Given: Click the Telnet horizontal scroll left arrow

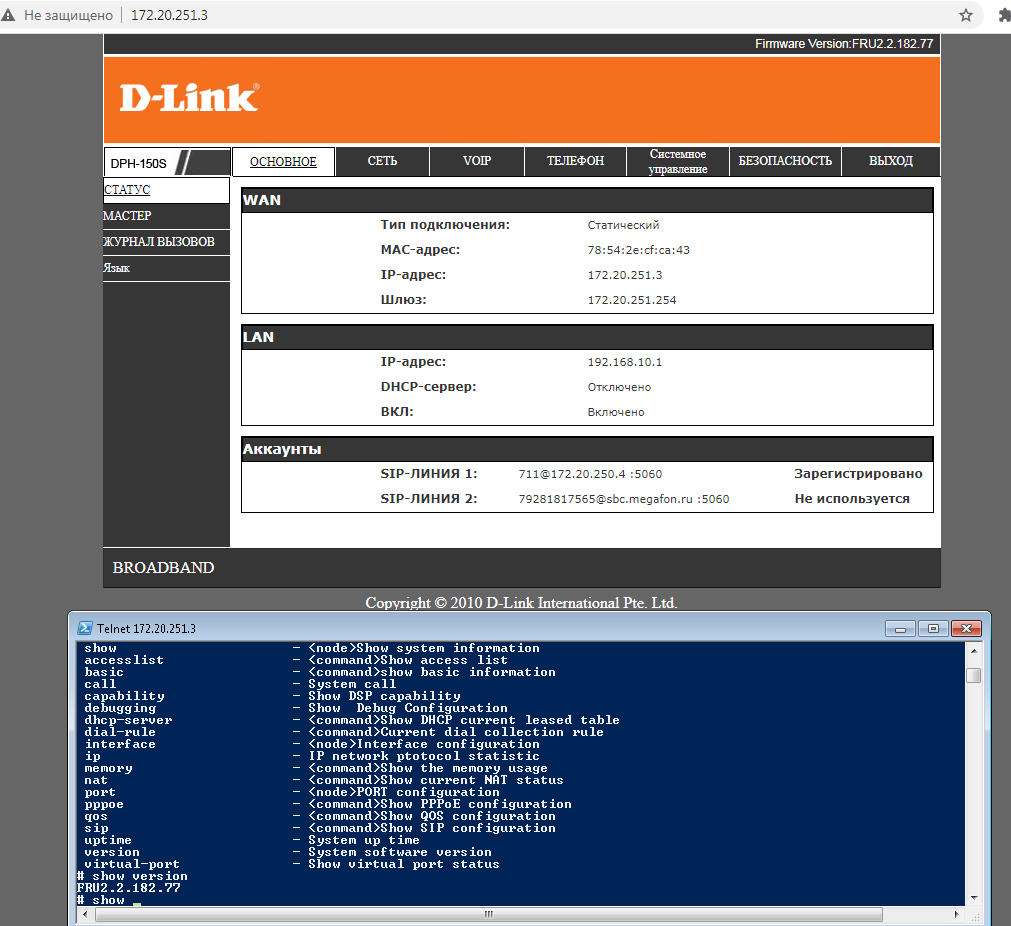Looking at the screenshot, I should click(85, 914).
